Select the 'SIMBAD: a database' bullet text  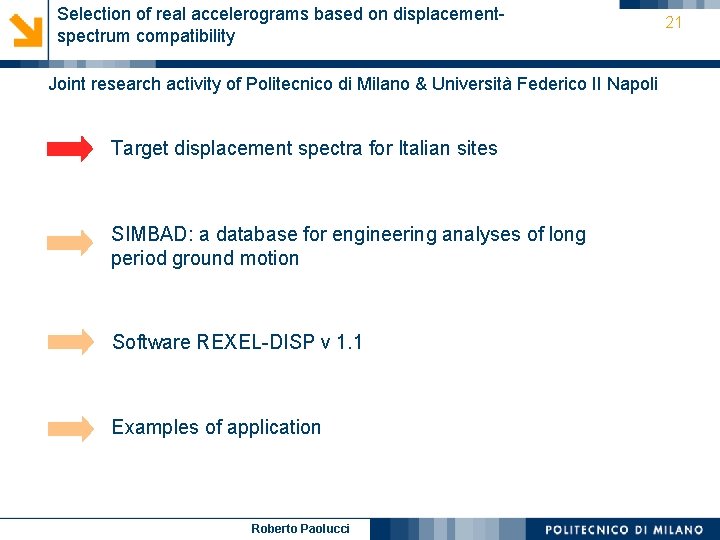pos(349,246)
